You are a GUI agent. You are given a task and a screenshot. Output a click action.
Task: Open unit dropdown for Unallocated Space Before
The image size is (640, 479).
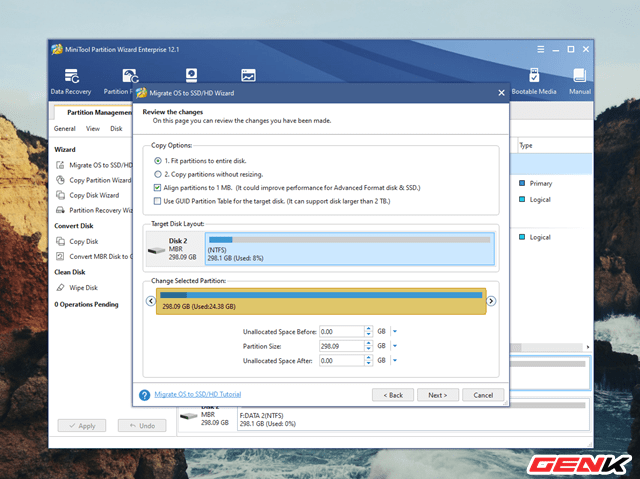pos(395,331)
